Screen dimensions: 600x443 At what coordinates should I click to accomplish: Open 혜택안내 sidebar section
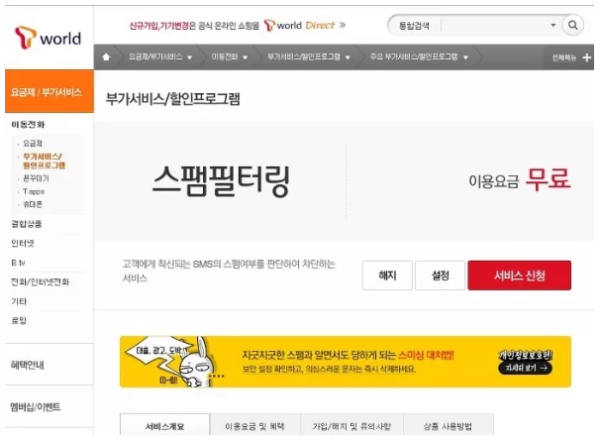(27, 365)
